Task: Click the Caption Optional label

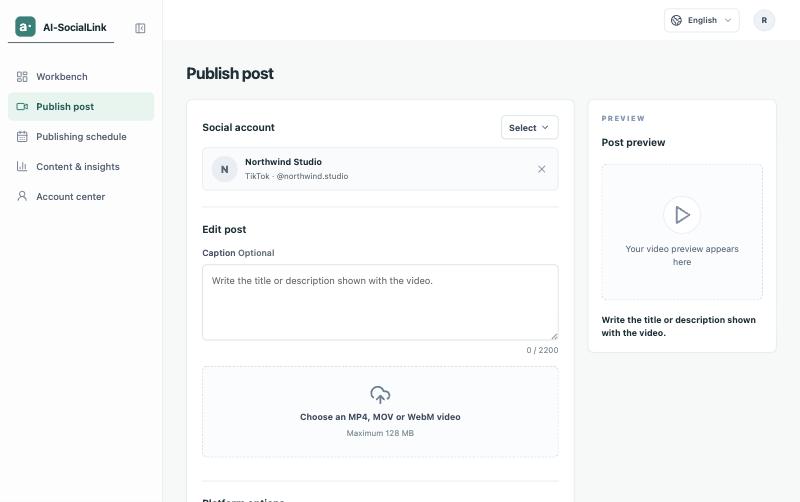Action: click(238, 253)
